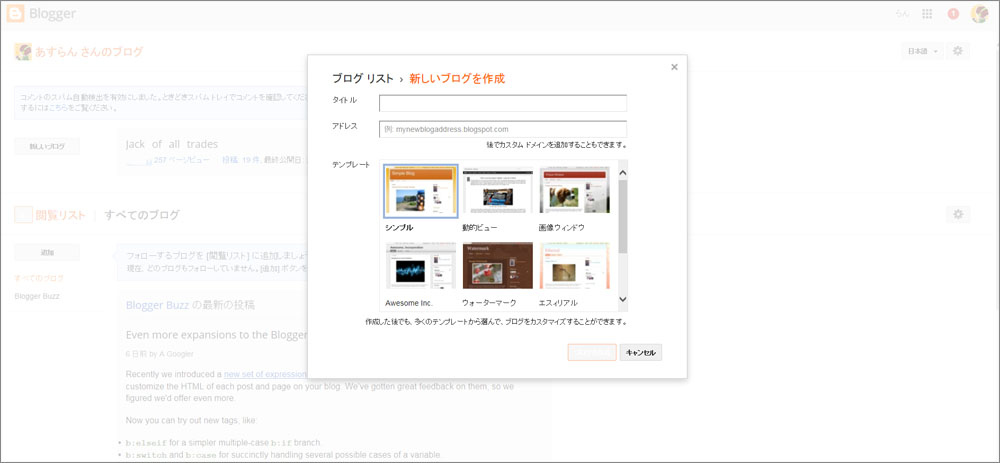This screenshot has height=463, width=1000.
Task: Select the Awesome Inc. template thumbnail
Action: pyautogui.click(x=421, y=265)
